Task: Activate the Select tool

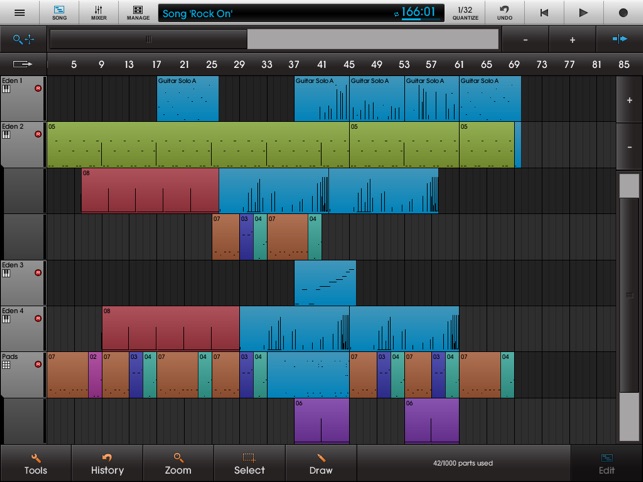Action: point(249,464)
